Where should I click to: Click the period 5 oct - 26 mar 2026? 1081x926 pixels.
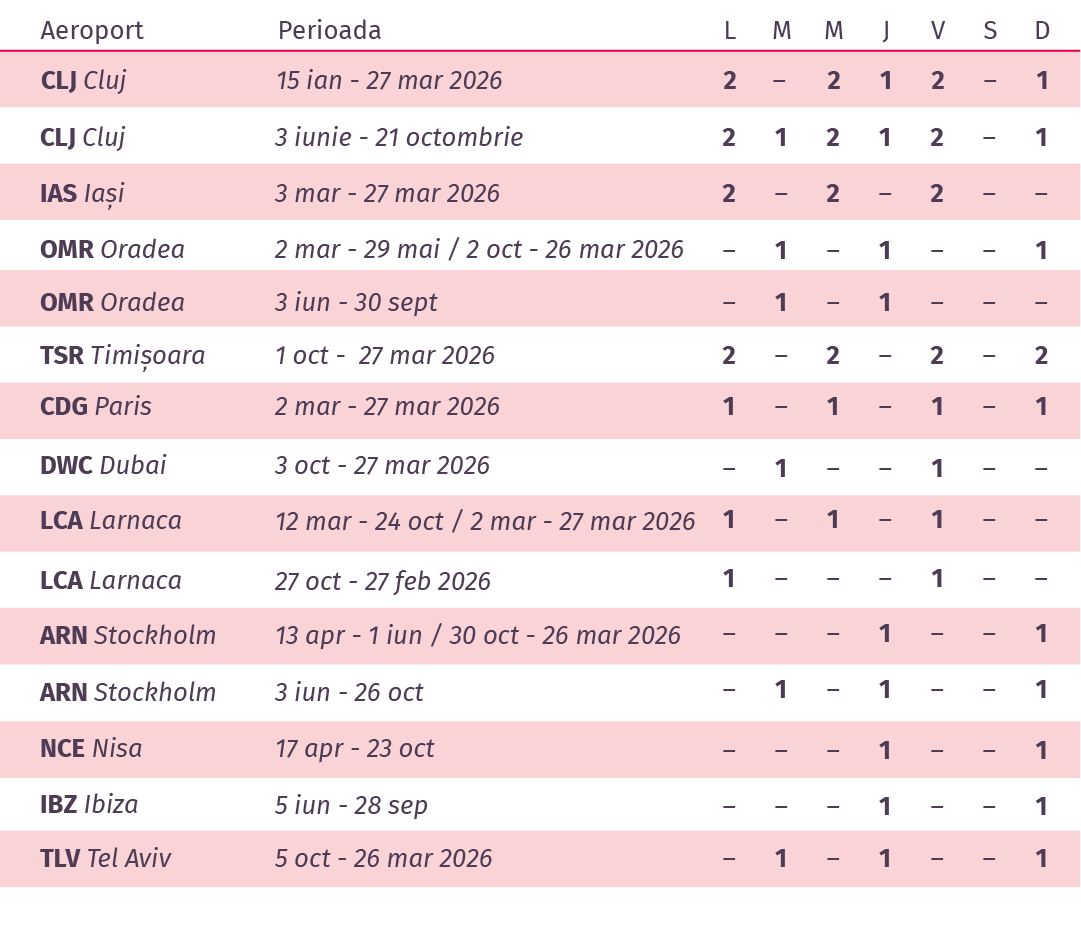pos(383,858)
